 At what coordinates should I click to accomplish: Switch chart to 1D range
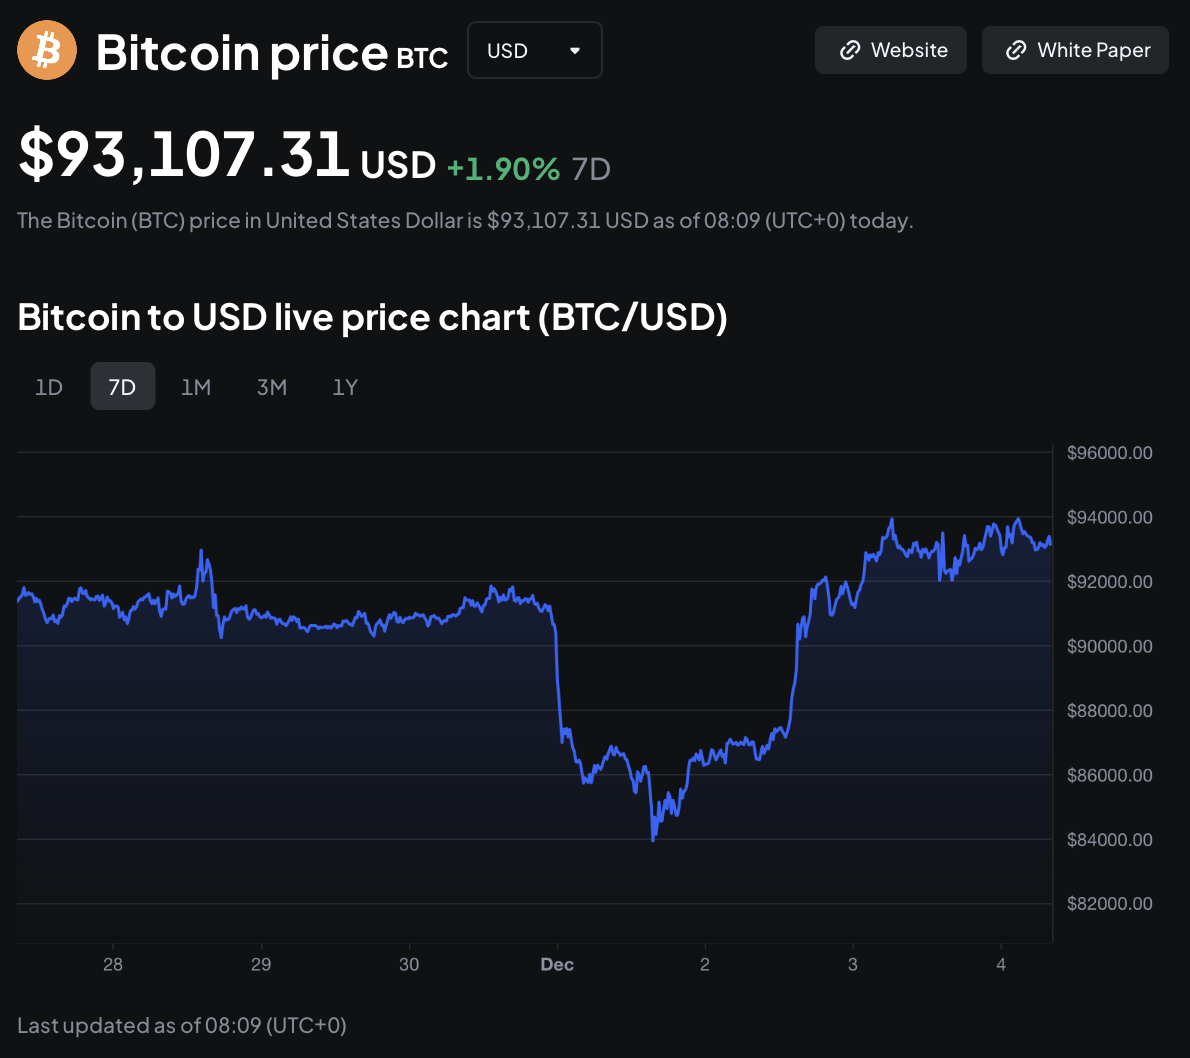[49, 387]
